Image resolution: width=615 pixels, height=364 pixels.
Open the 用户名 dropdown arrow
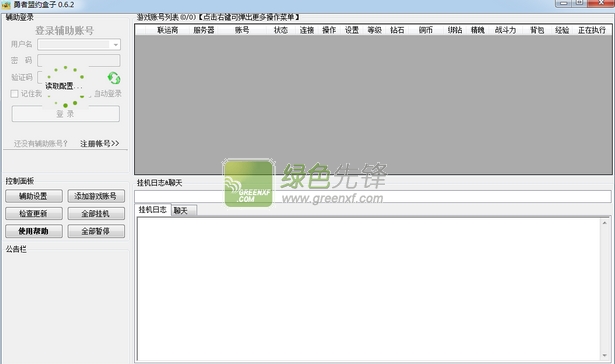[x=116, y=44]
